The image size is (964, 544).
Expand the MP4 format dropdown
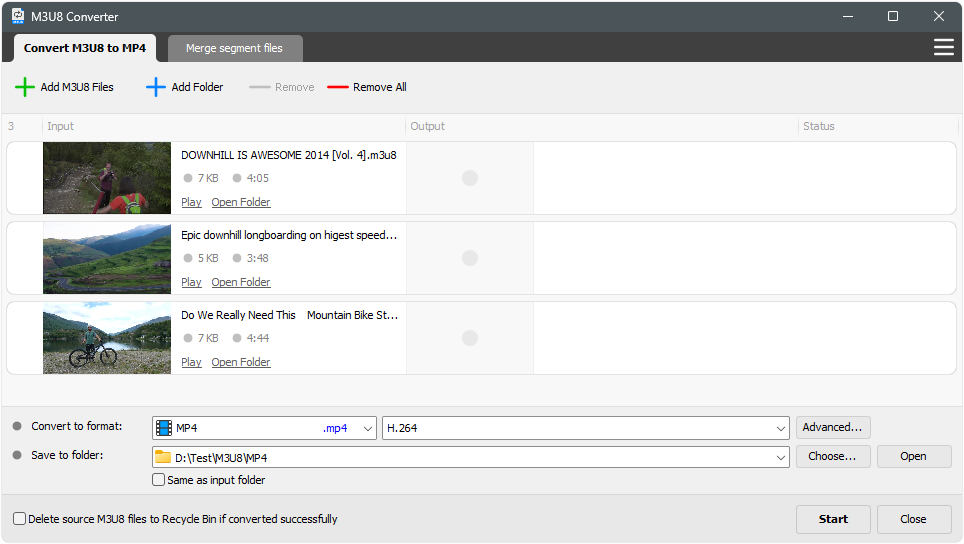tap(366, 428)
